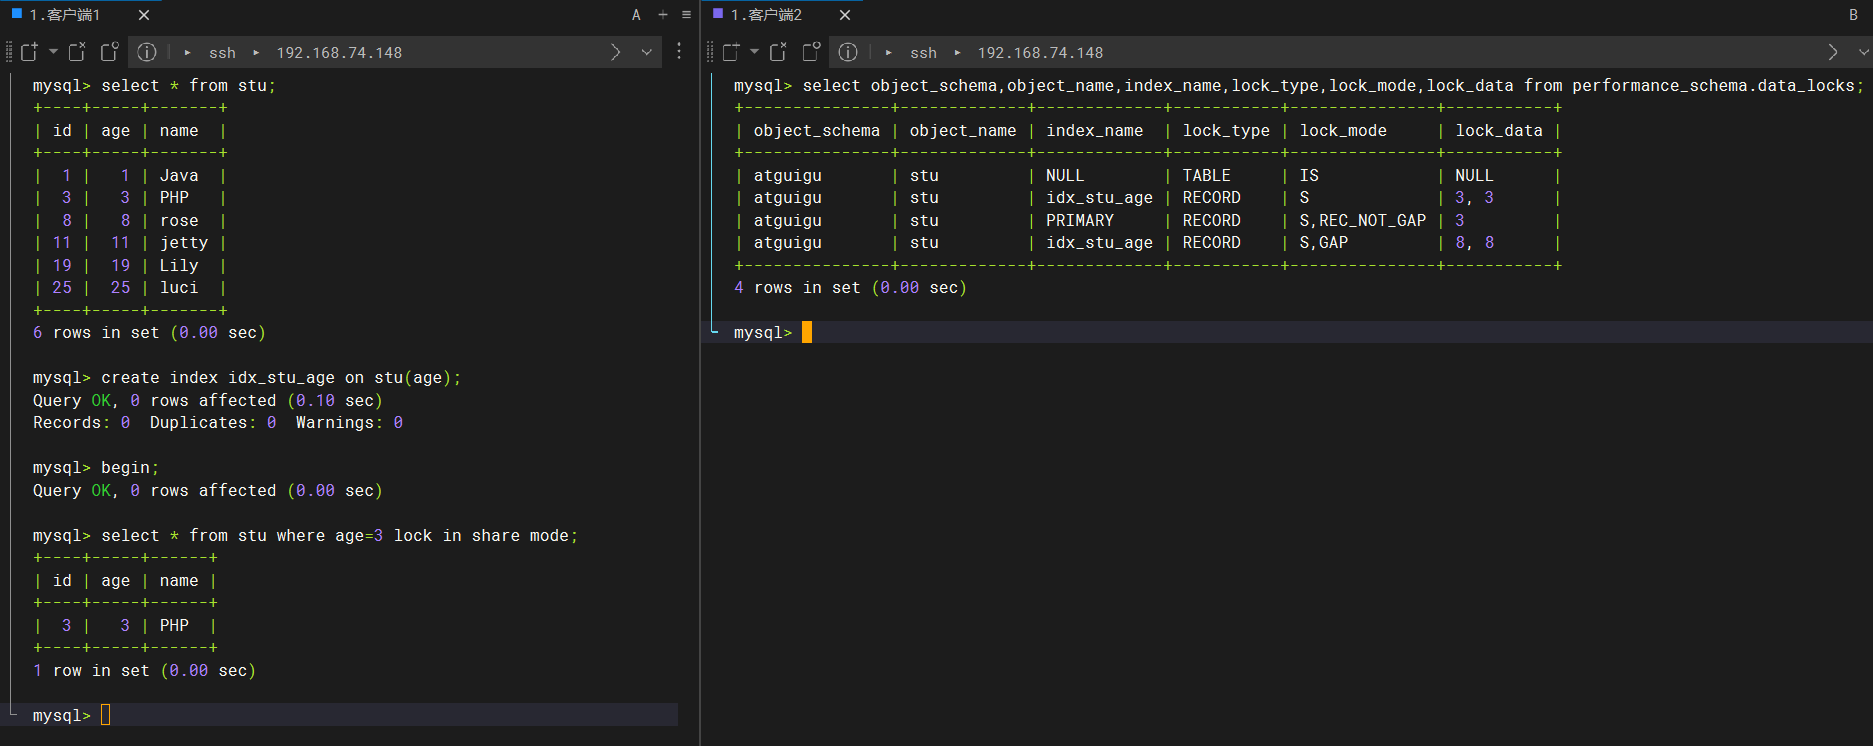Click session info icon in client 1 address bar
Image resolution: width=1873 pixels, height=746 pixels.
click(x=147, y=52)
